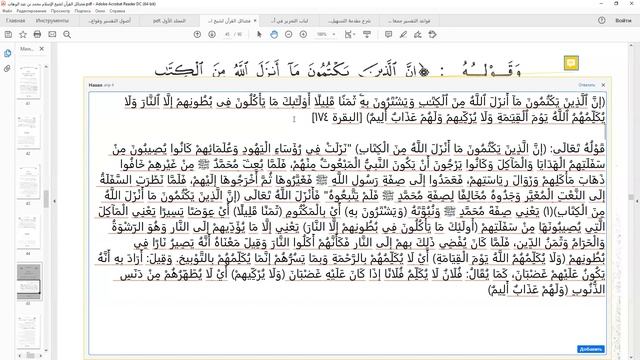
Task: Open the attachments paperclip panel
Action: coord(7,69)
